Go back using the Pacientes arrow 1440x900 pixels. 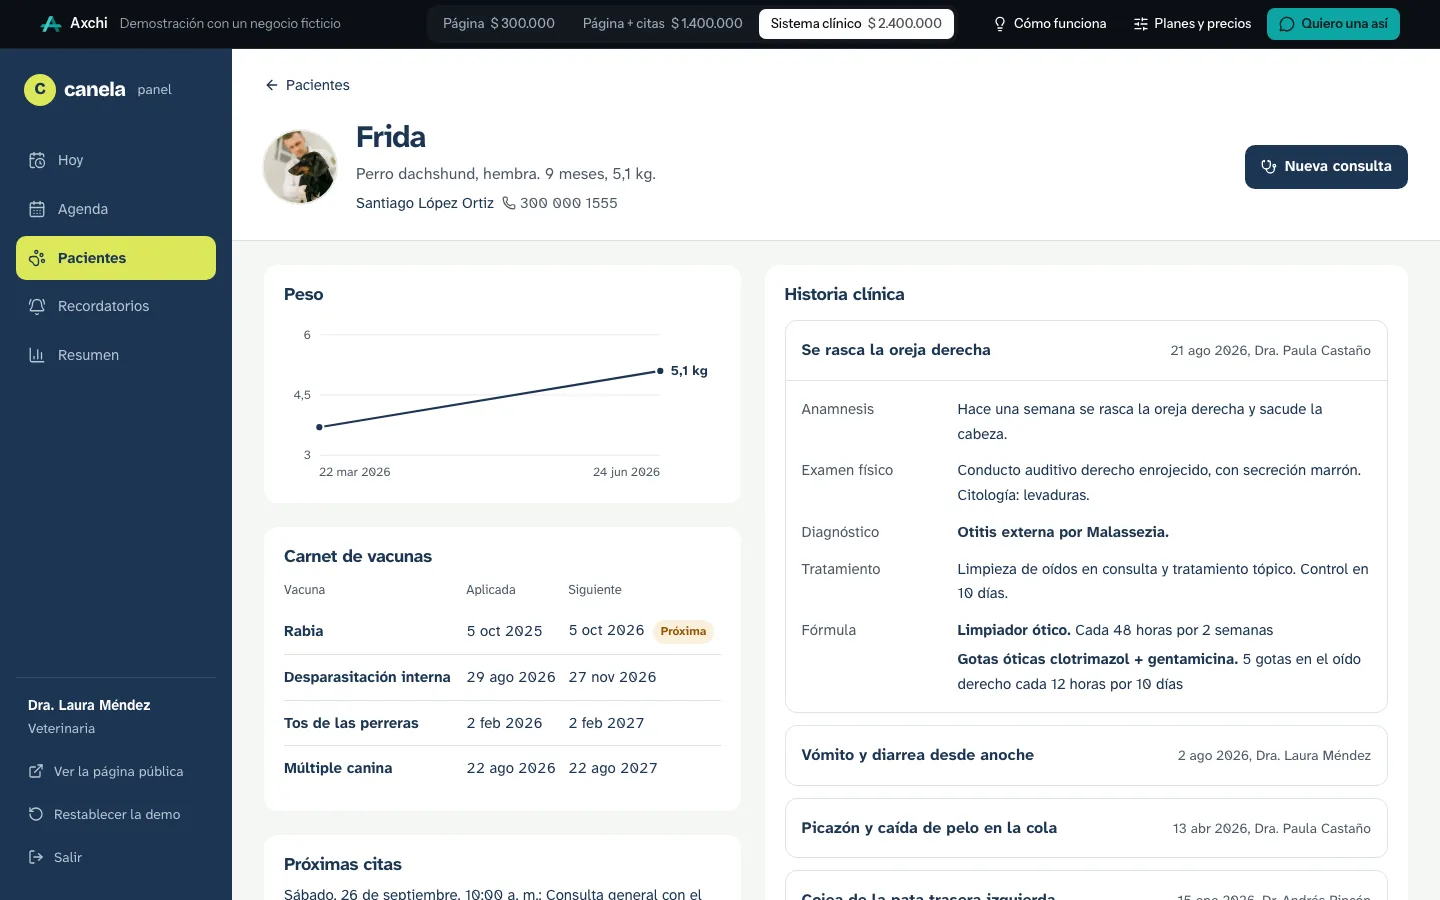308,85
